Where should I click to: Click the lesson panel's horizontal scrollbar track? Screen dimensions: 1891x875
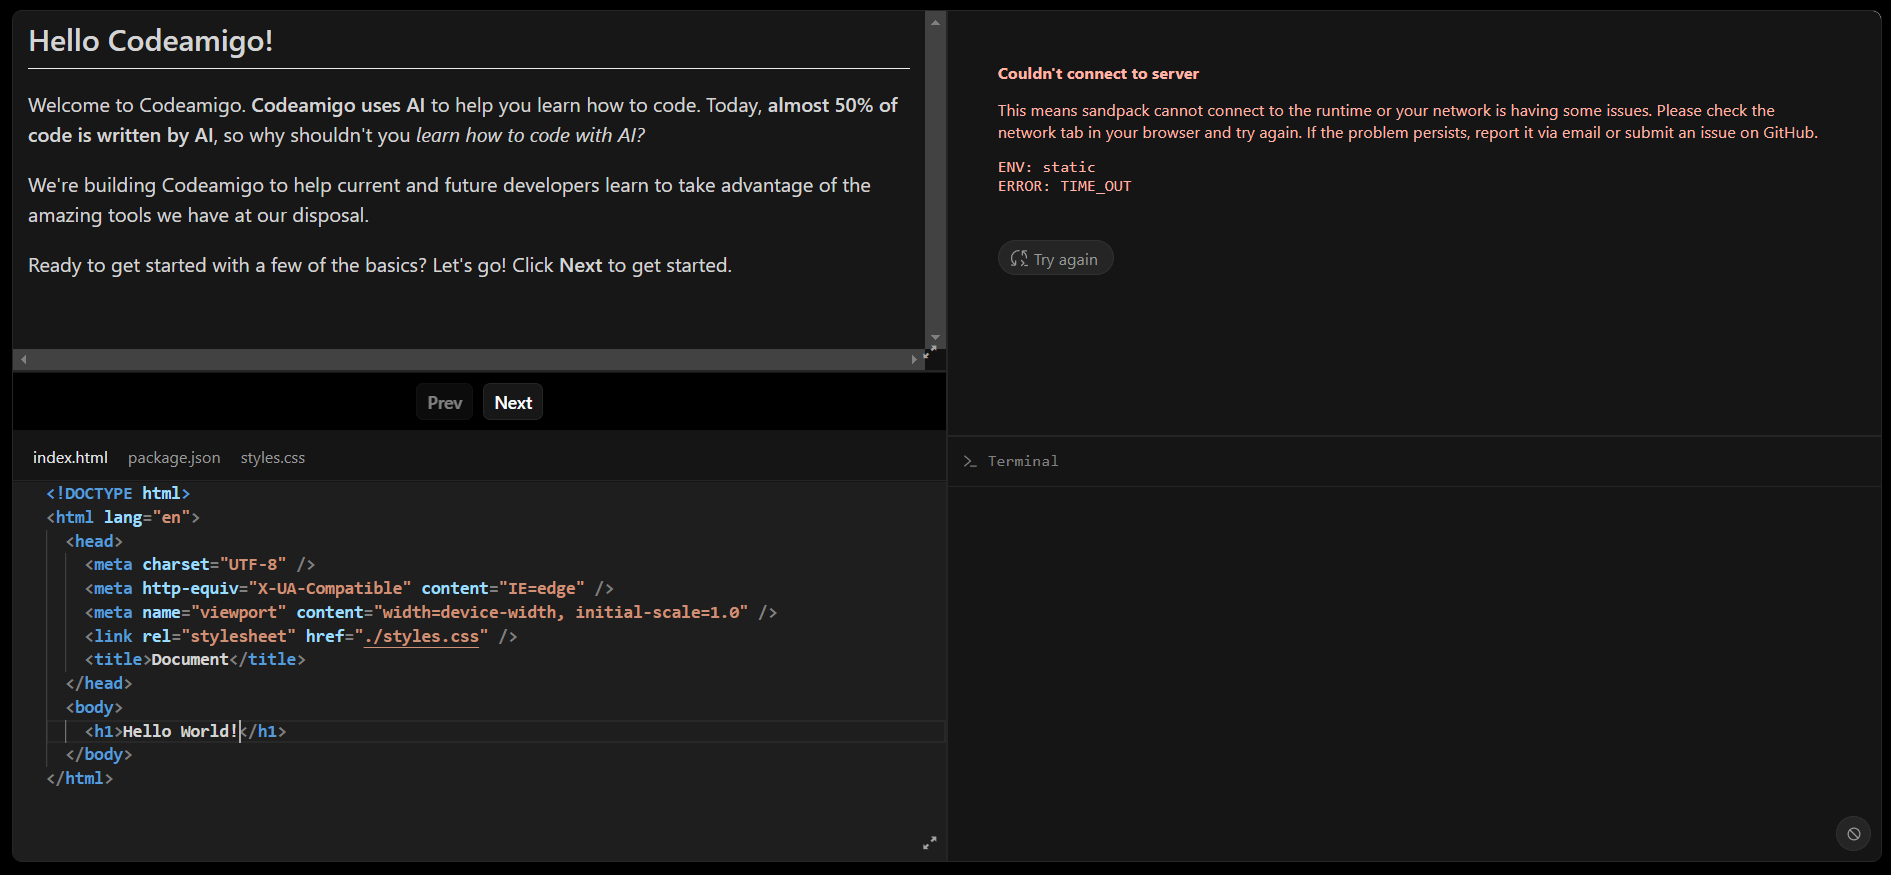pos(469,359)
